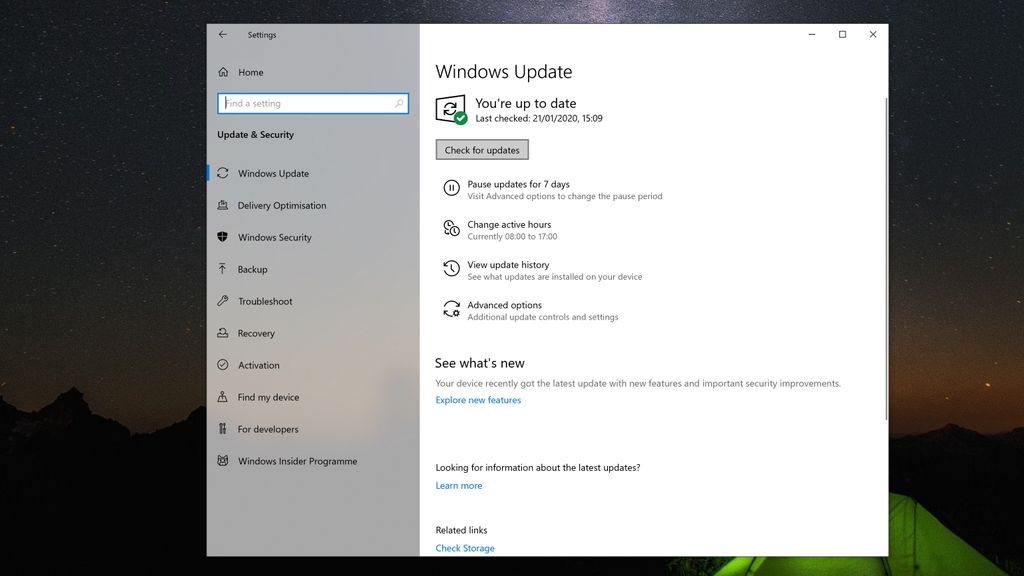Click the Check Storage link
Screen dimensions: 1024x576
pyautogui.click(x=464, y=547)
